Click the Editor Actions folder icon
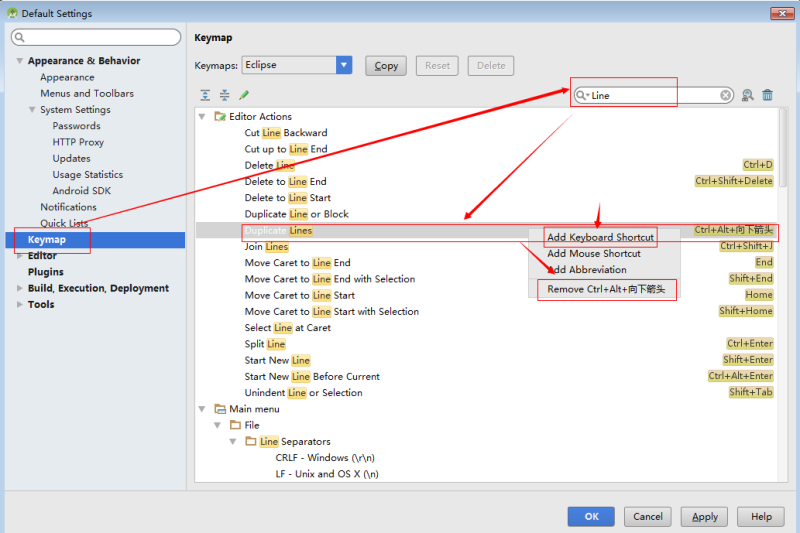Screen dimensions: 800x533 (x=220, y=117)
